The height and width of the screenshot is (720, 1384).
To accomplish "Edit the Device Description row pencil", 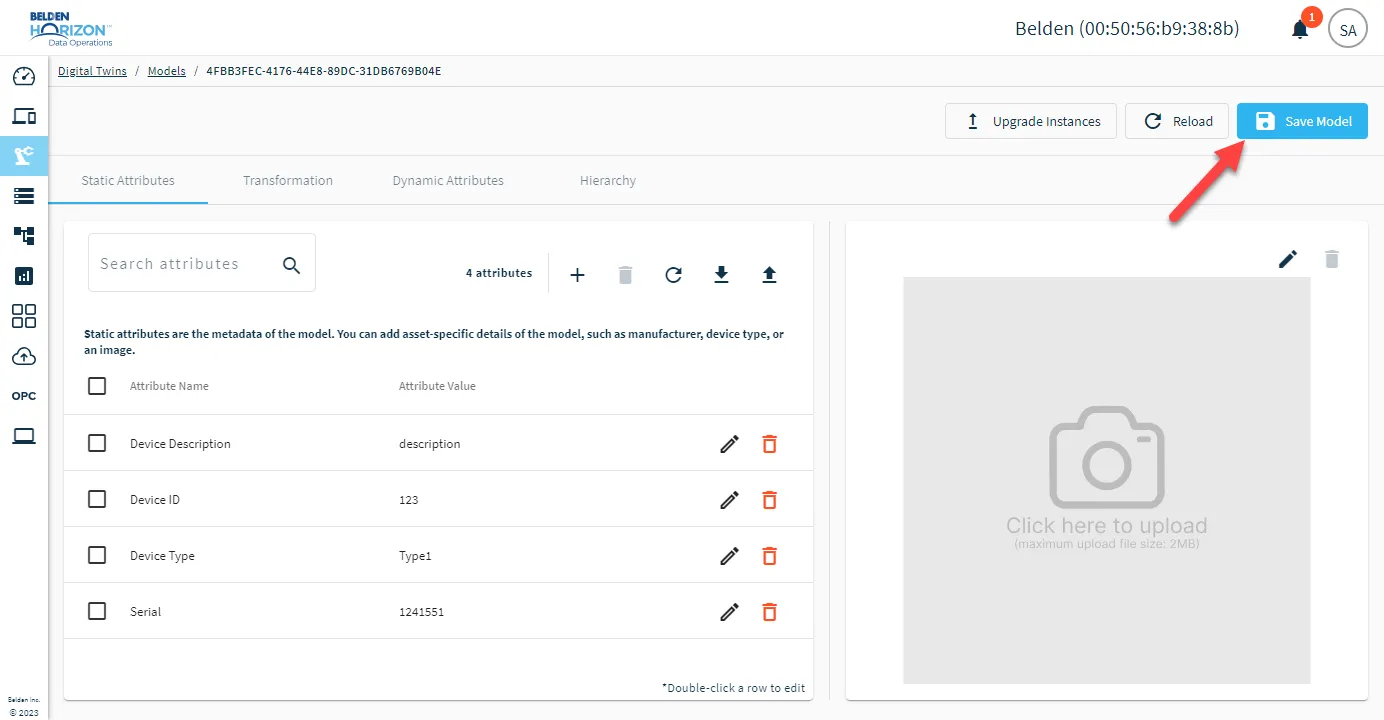I will click(730, 444).
